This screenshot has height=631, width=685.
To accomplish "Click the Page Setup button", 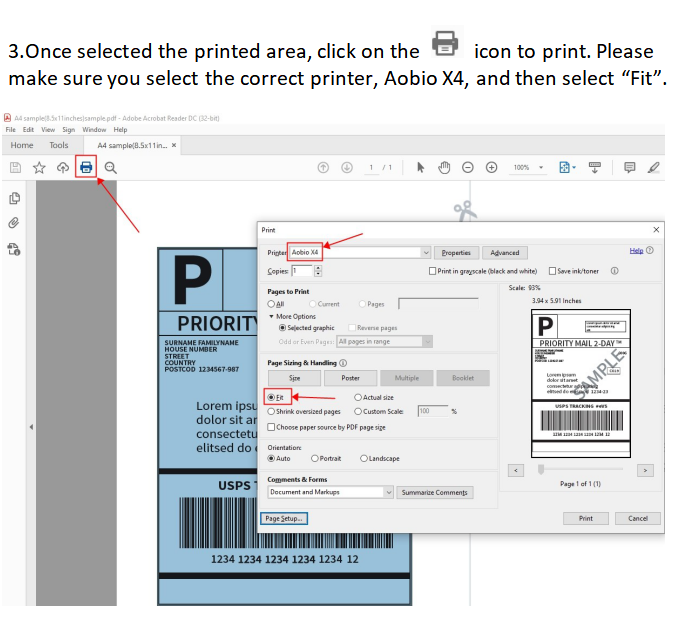I will [284, 518].
